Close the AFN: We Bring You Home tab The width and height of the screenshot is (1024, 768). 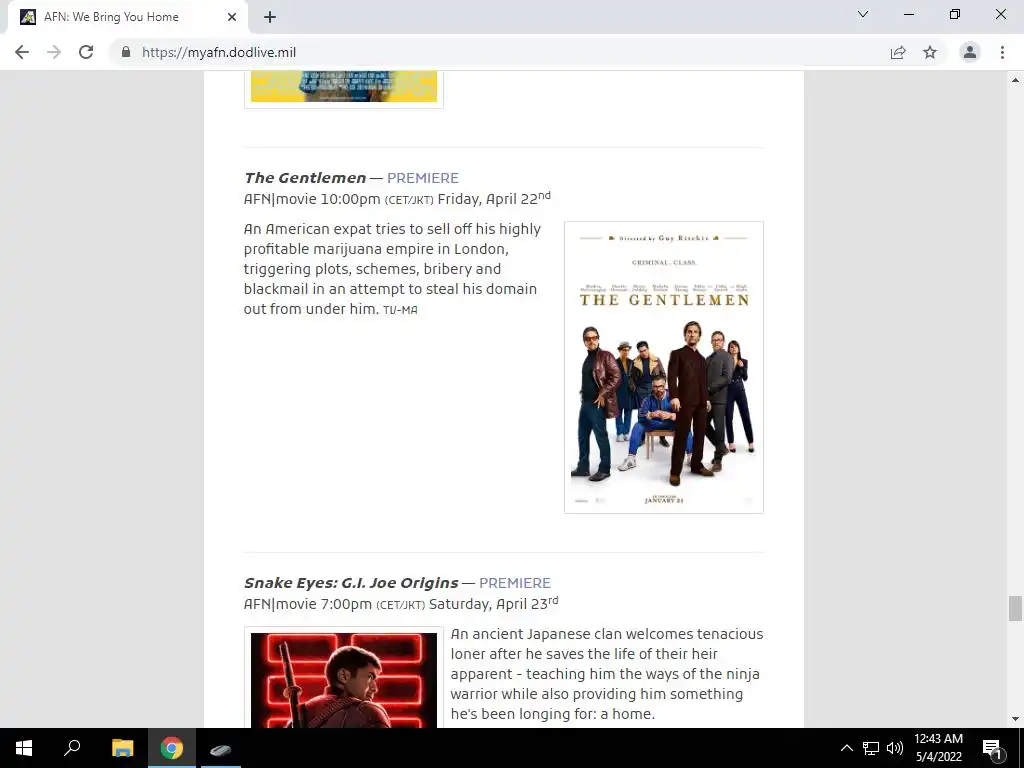pos(232,17)
